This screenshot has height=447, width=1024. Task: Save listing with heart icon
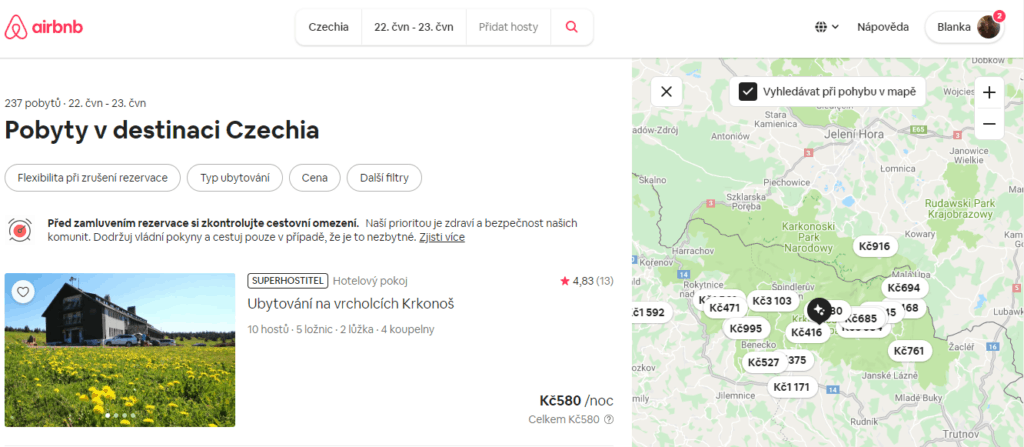click(24, 291)
